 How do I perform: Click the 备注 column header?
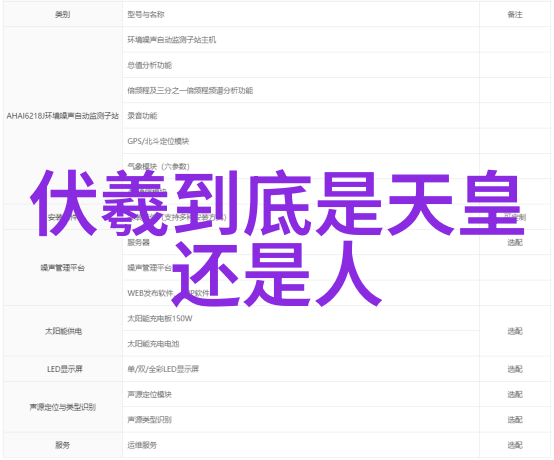[x=514, y=14]
